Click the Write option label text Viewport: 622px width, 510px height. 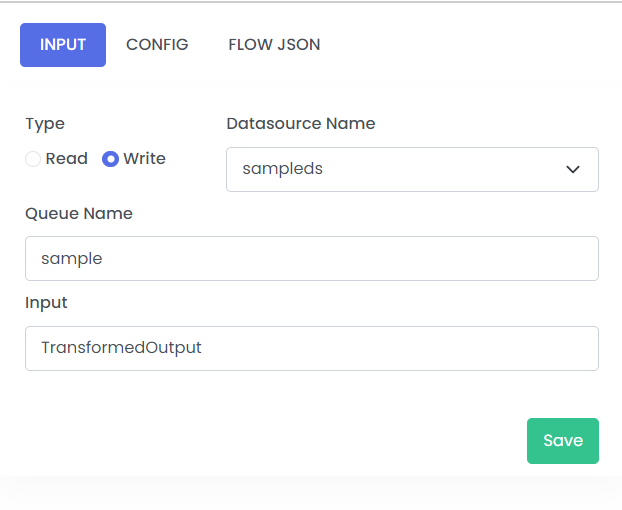click(x=144, y=159)
